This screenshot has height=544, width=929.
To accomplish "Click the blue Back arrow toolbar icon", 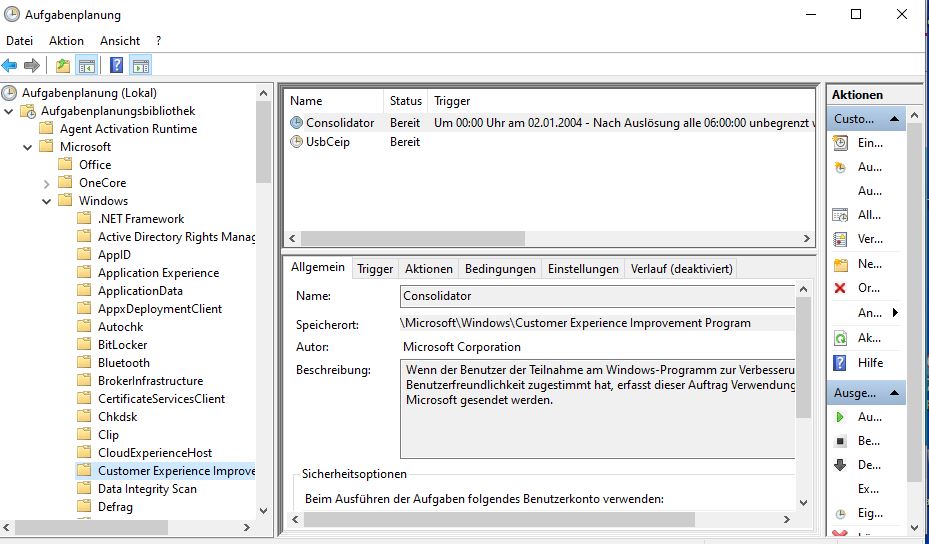I will [9, 65].
